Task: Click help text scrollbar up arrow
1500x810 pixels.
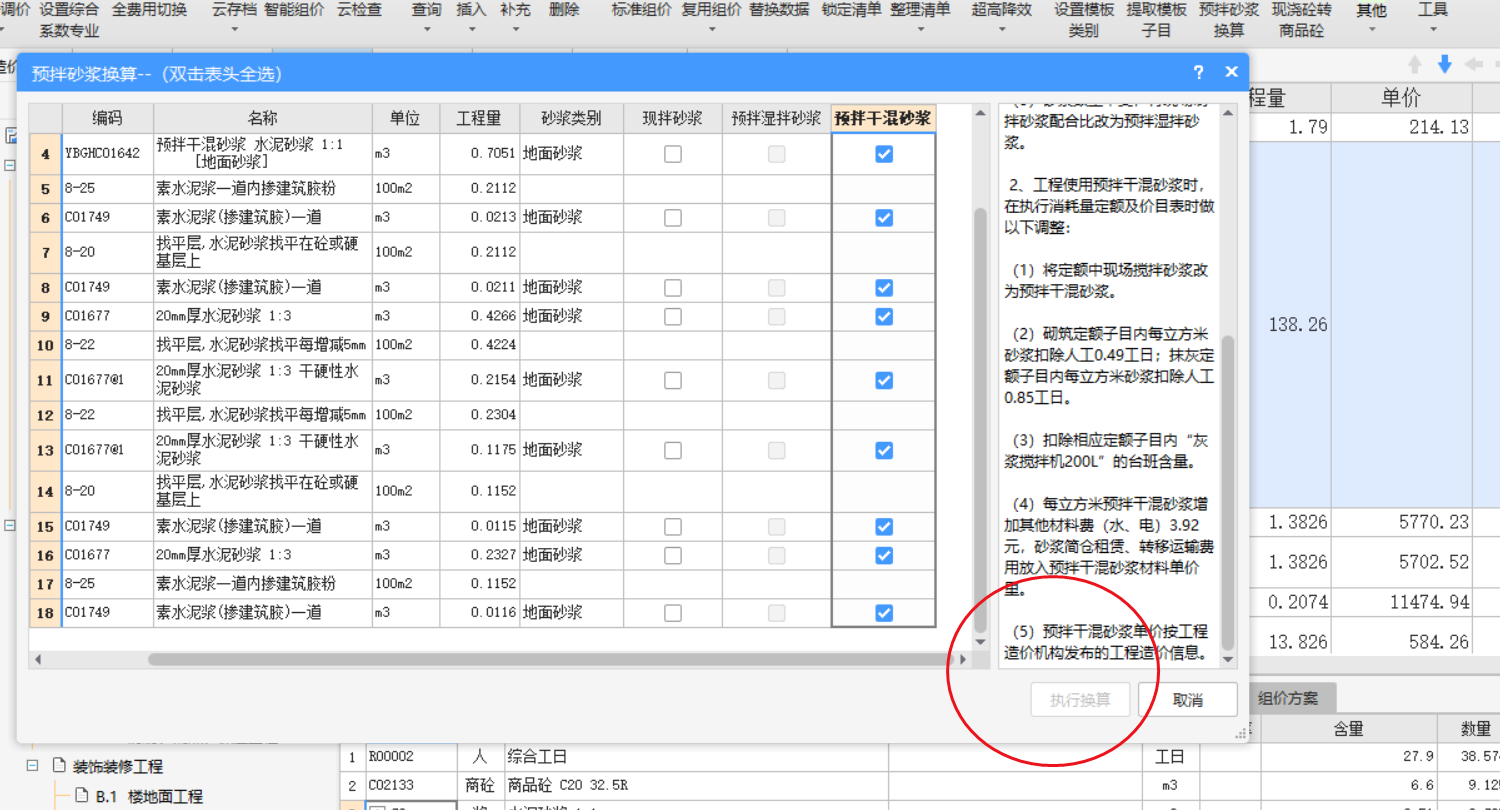Action: click(x=1228, y=111)
